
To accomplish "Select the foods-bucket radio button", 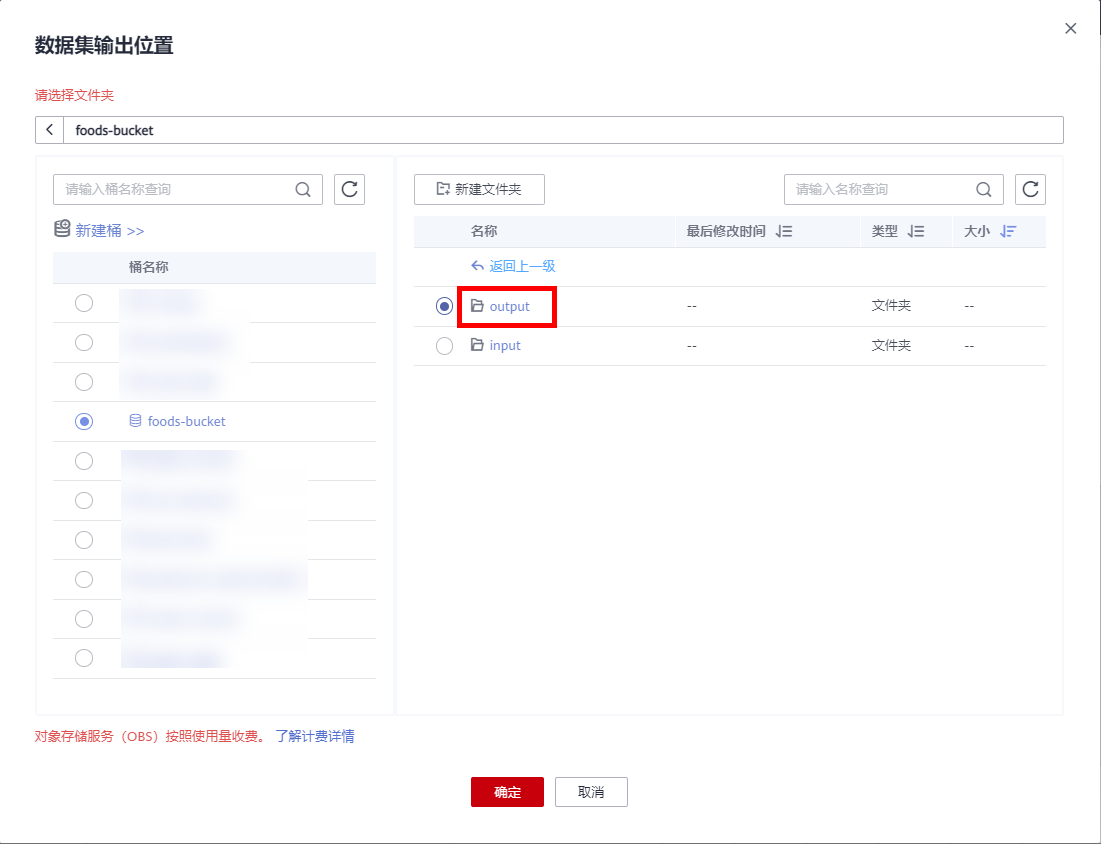I will pos(84,422).
